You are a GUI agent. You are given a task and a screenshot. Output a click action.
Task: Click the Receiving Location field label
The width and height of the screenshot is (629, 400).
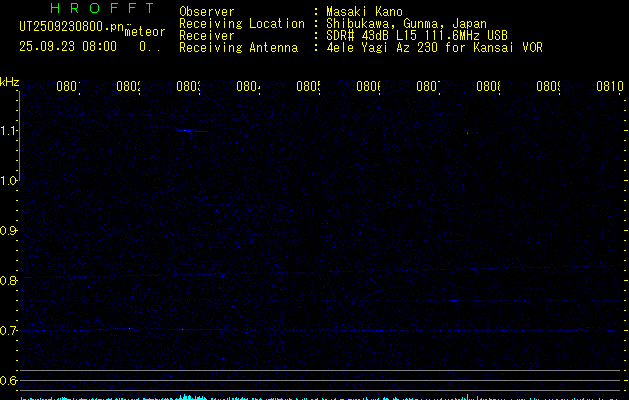tap(241, 24)
